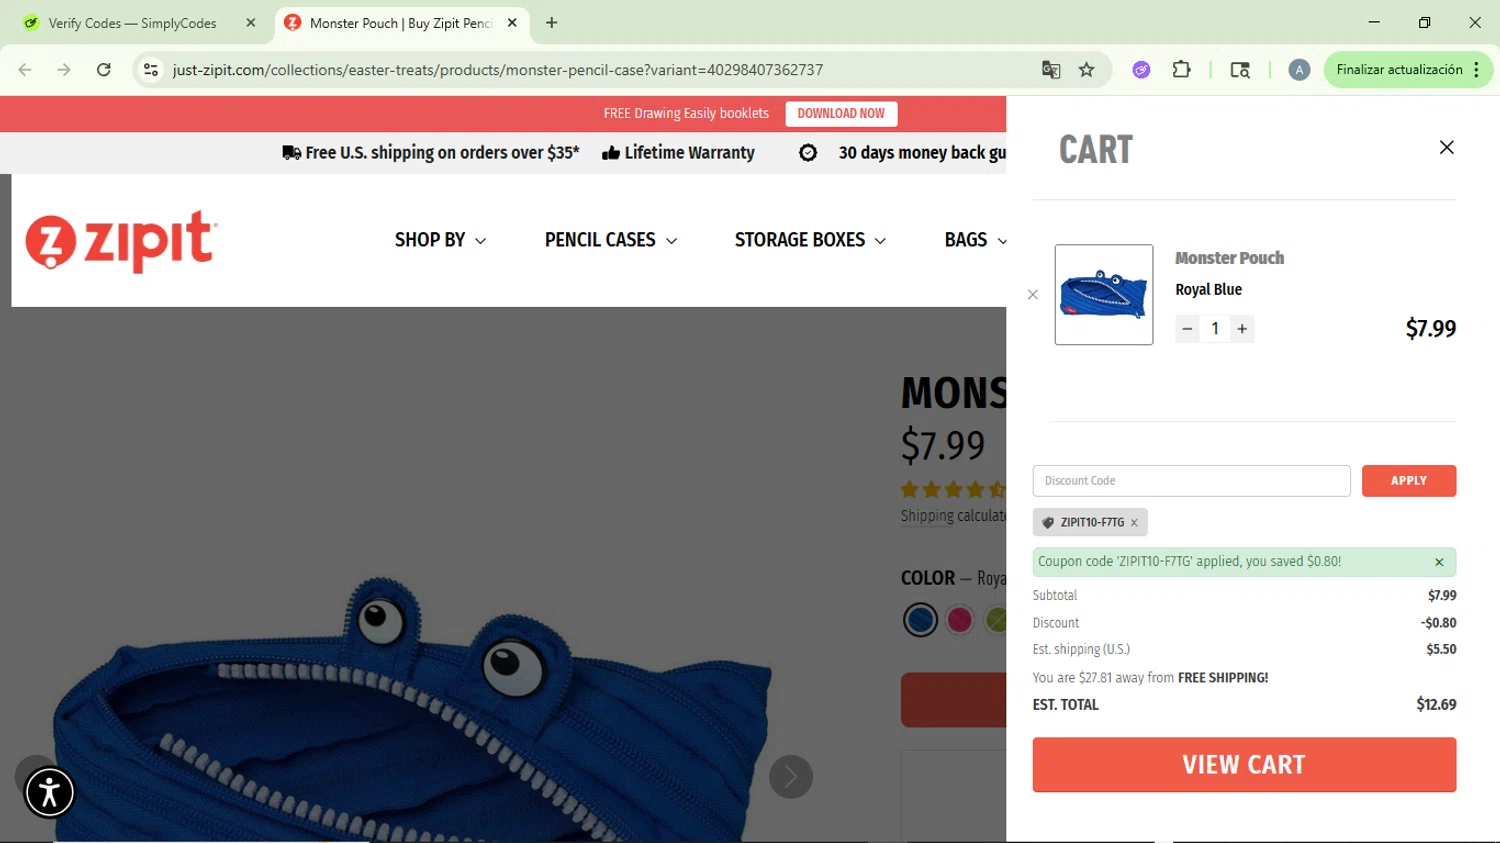This screenshot has height=843, width=1500.
Task: Click the translate page icon
Action: pyautogui.click(x=1051, y=70)
